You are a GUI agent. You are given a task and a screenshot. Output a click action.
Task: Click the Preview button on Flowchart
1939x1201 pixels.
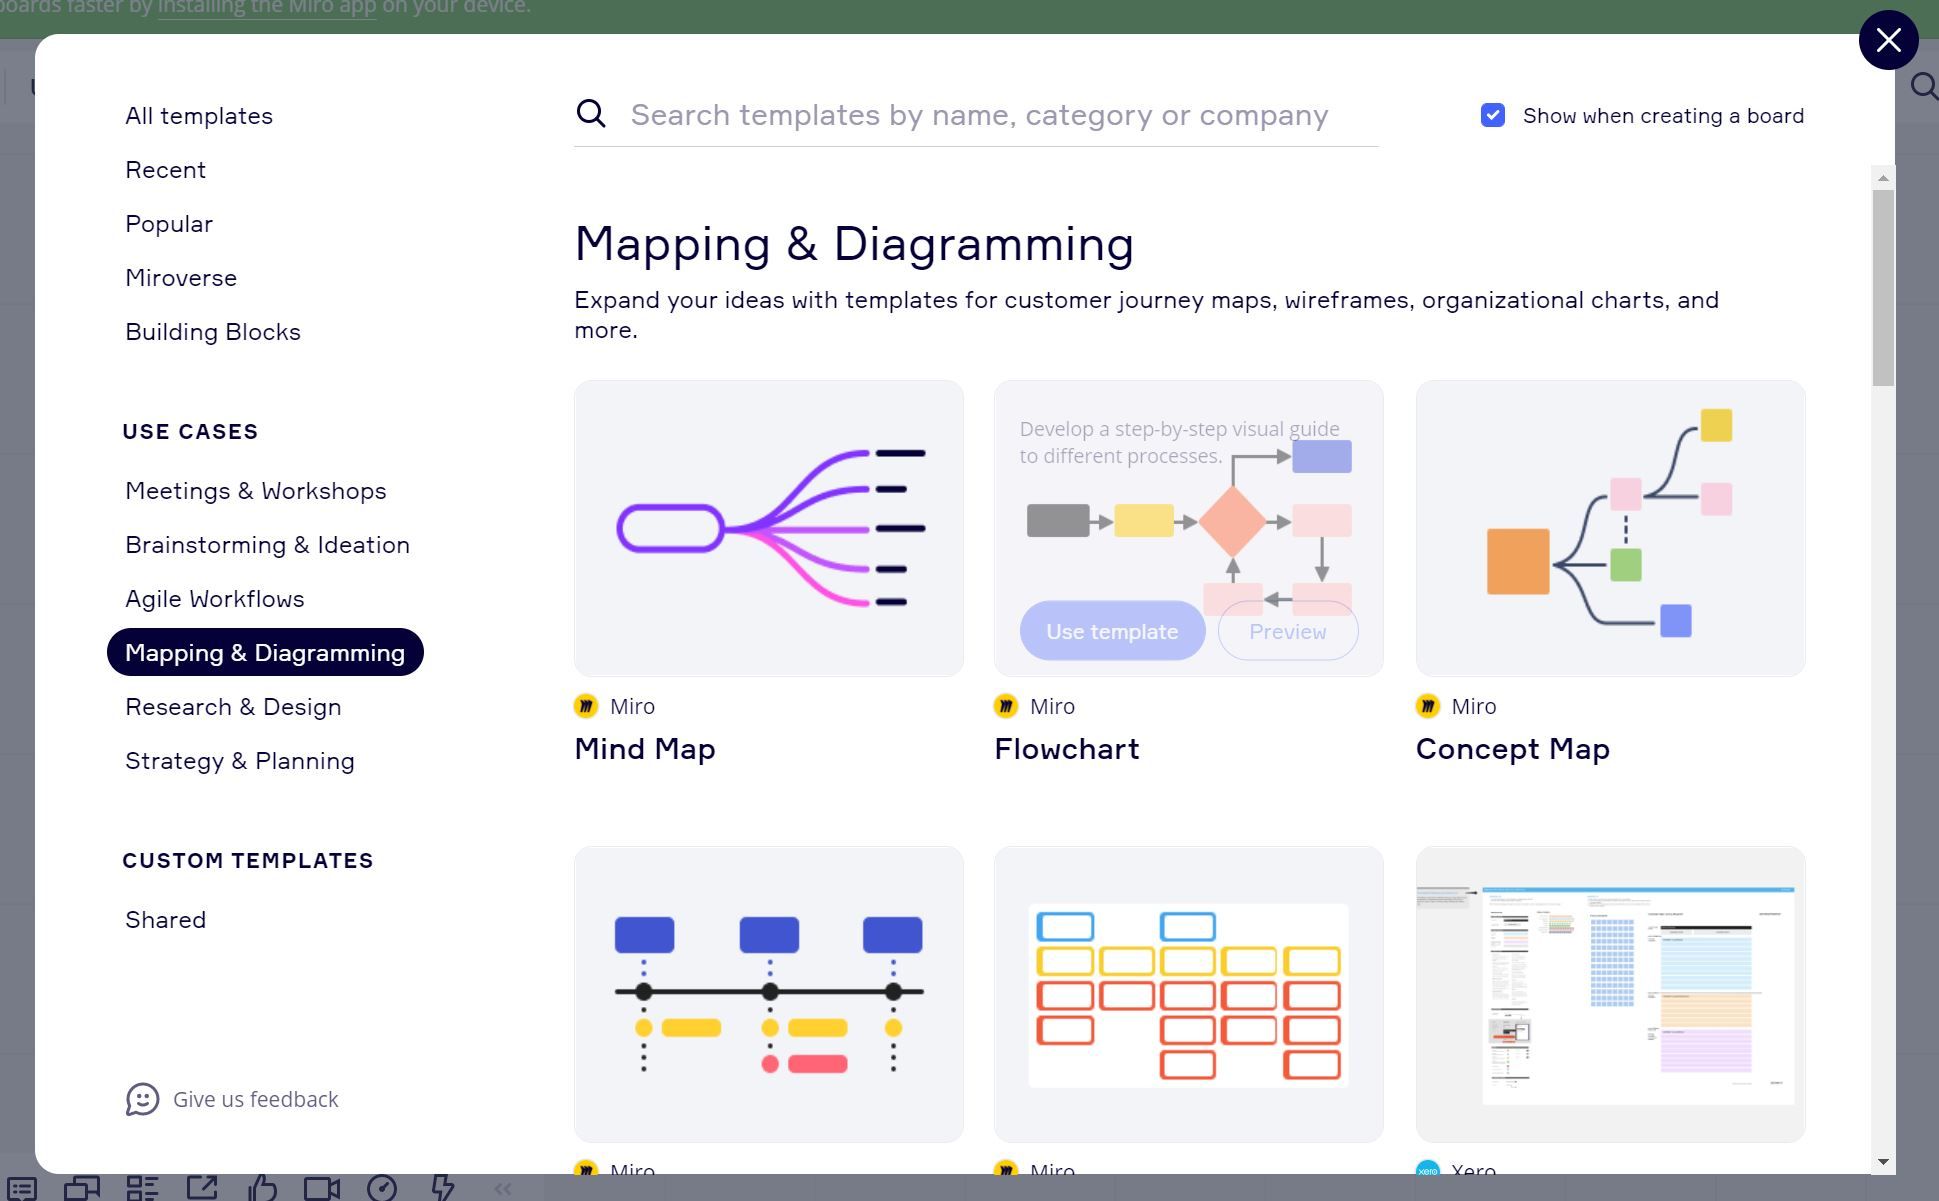click(x=1287, y=632)
